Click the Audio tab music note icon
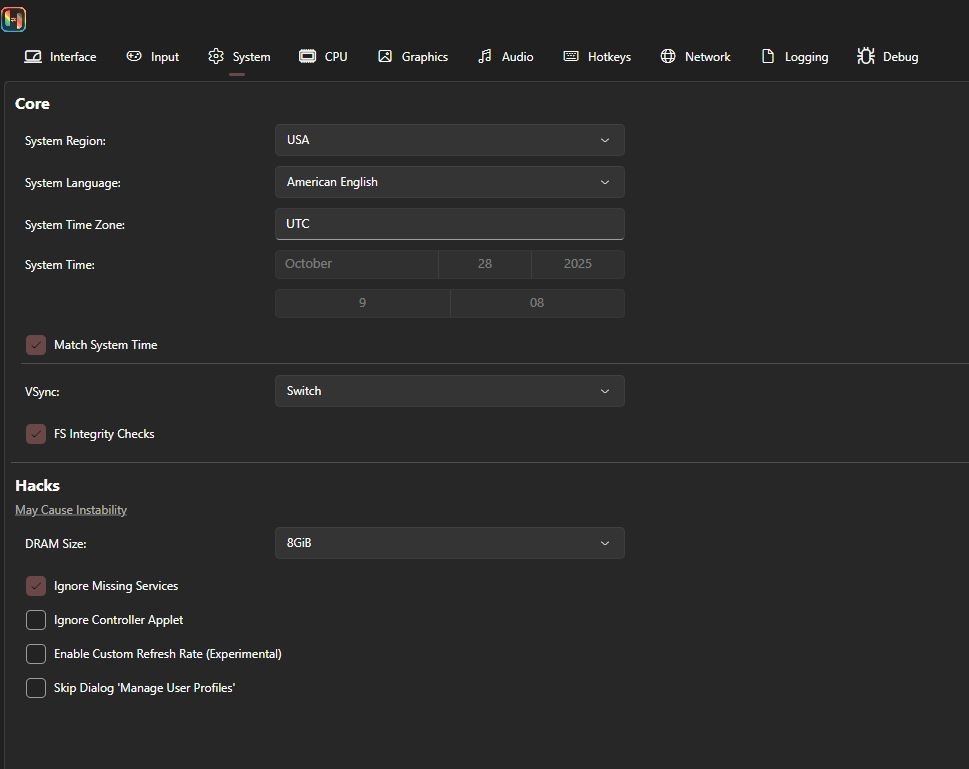The height and width of the screenshot is (769, 969). click(x=485, y=56)
